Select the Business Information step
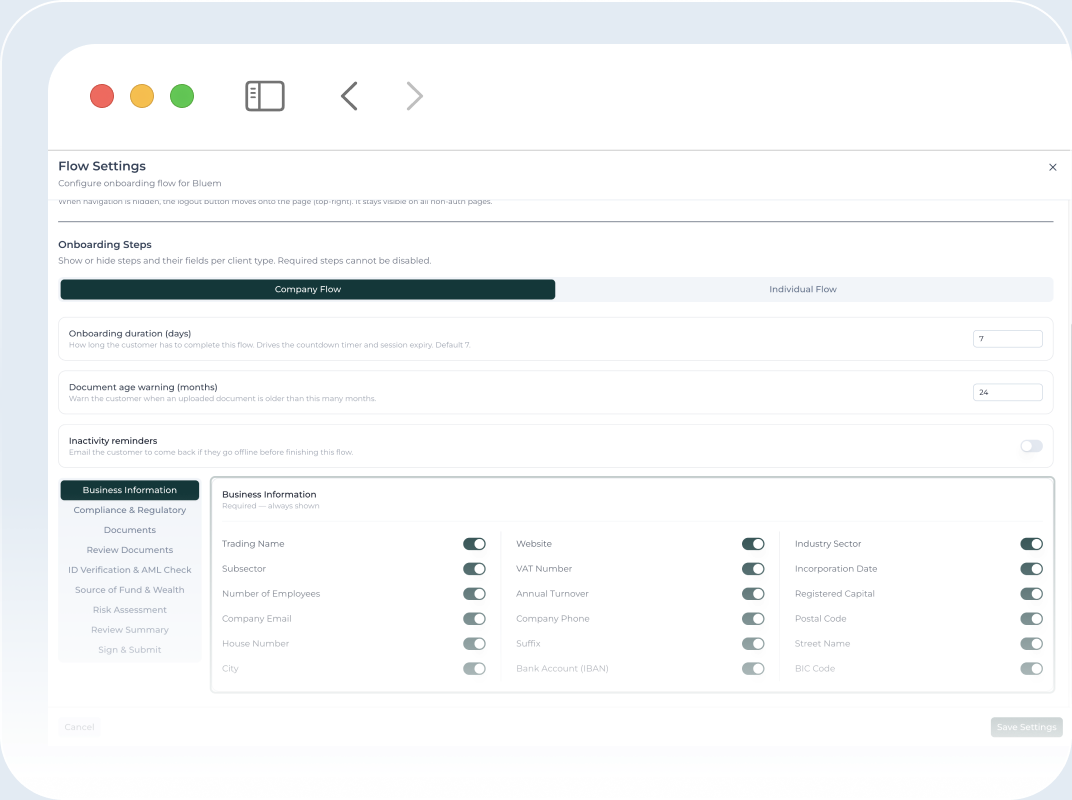Image resolution: width=1072 pixels, height=800 pixels. 130,490
